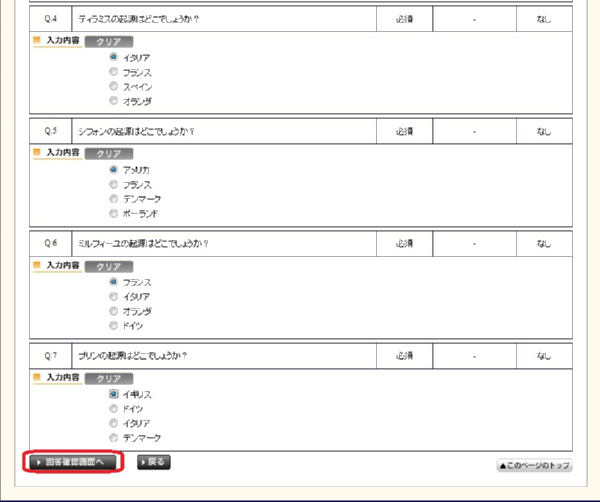
Task: Jump to top via このページのトップ
Action: [x=534, y=466]
